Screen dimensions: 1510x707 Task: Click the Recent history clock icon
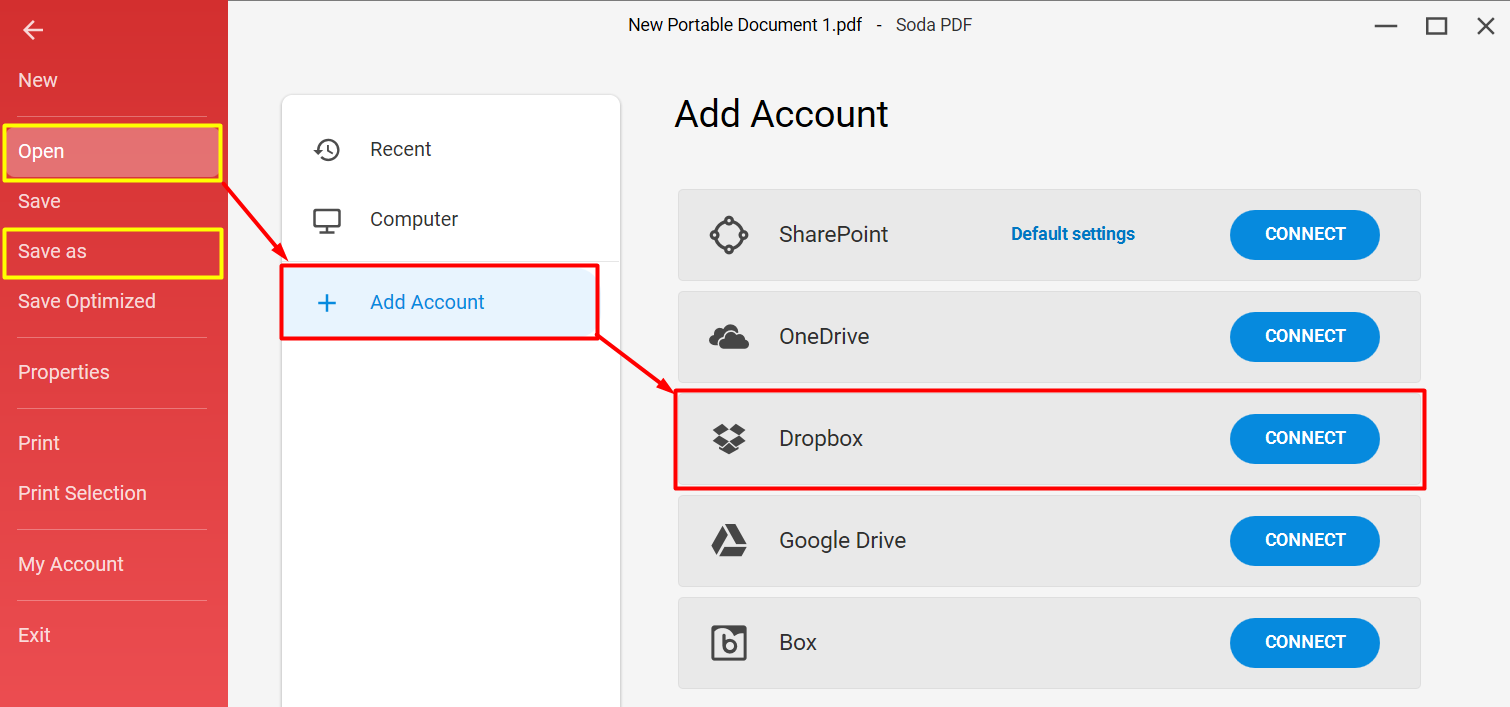point(327,150)
